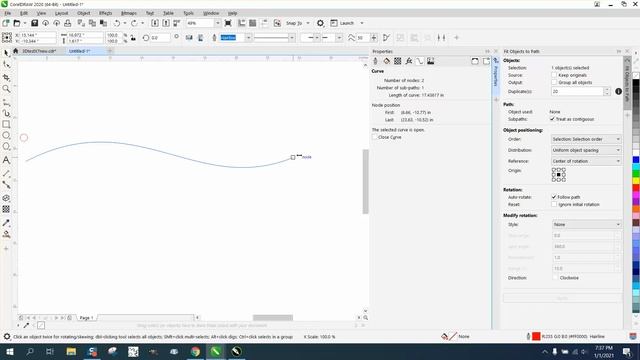
Task: Open the Distribution dropdown
Action: pos(586,150)
